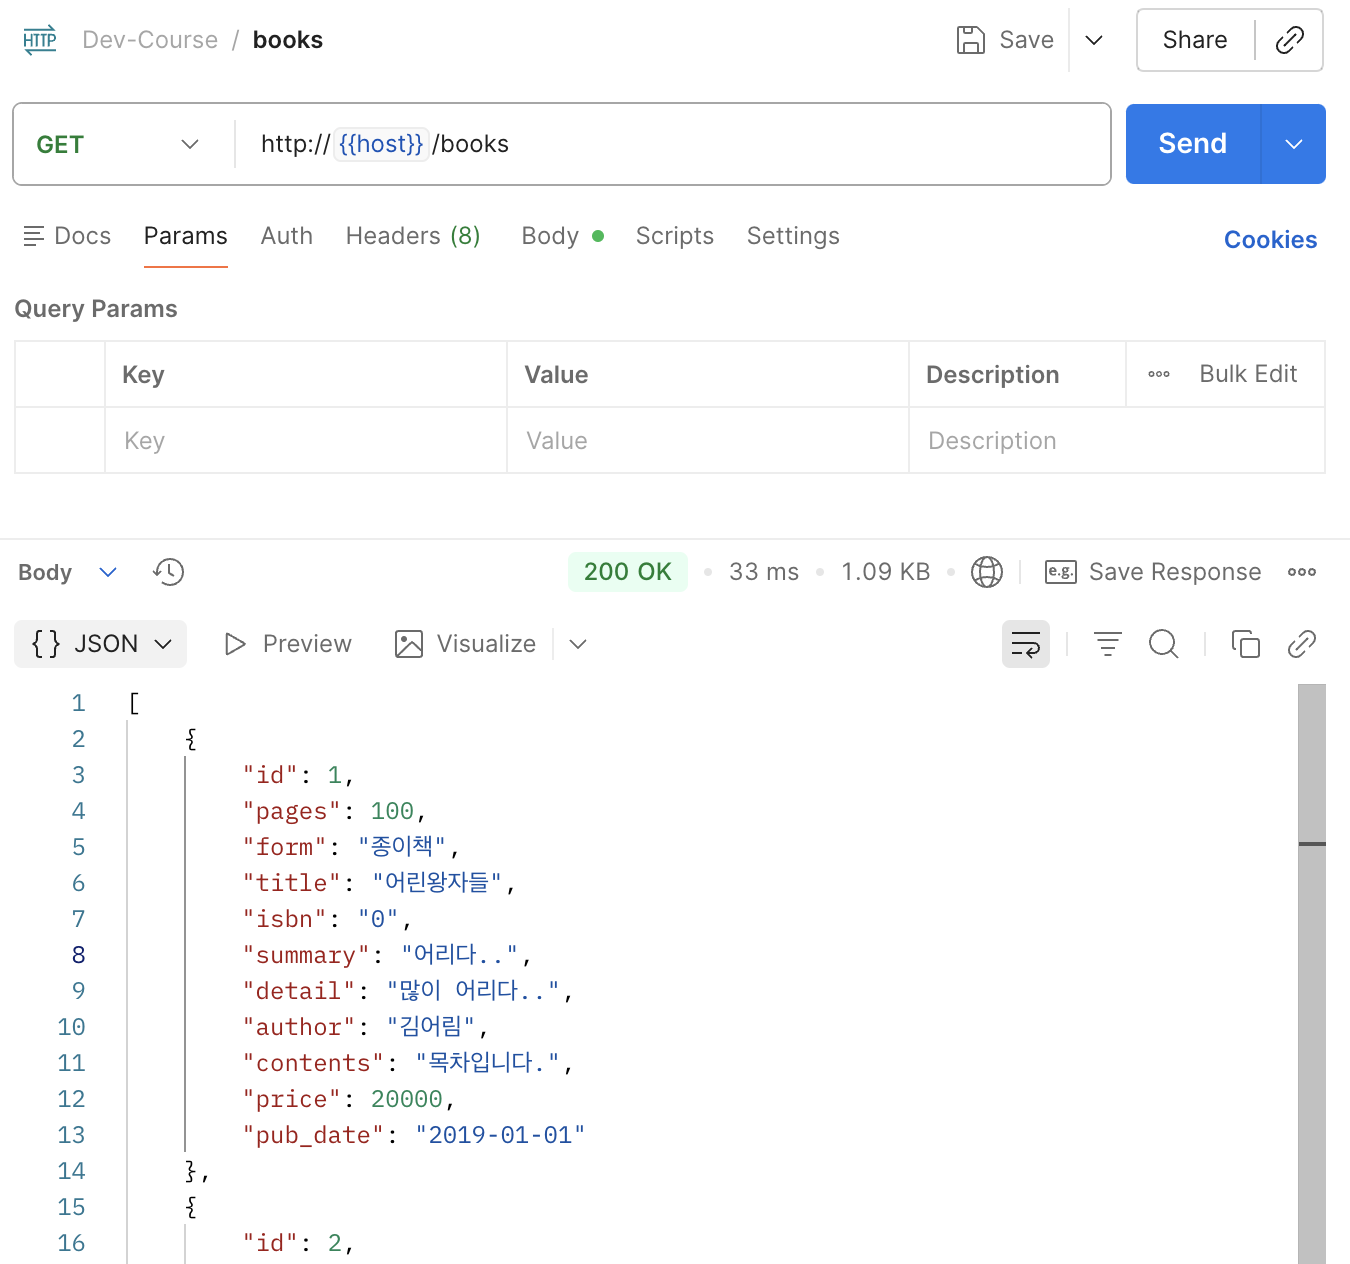Copy the response link icon
Viewport: 1350px width, 1264px height.
(x=1301, y=644)
